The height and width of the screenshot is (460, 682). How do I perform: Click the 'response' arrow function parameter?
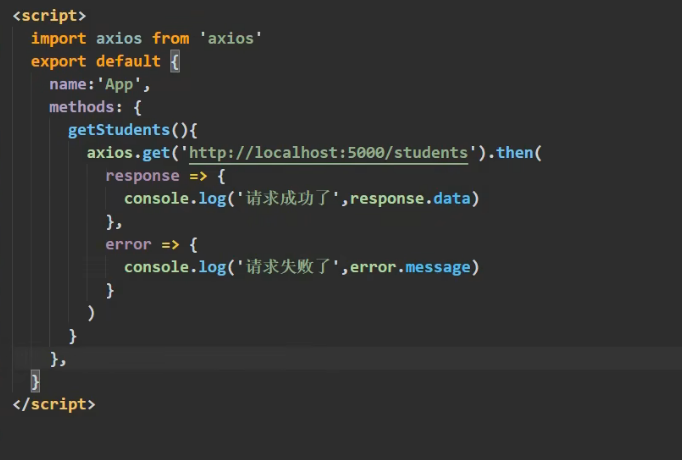142,176
